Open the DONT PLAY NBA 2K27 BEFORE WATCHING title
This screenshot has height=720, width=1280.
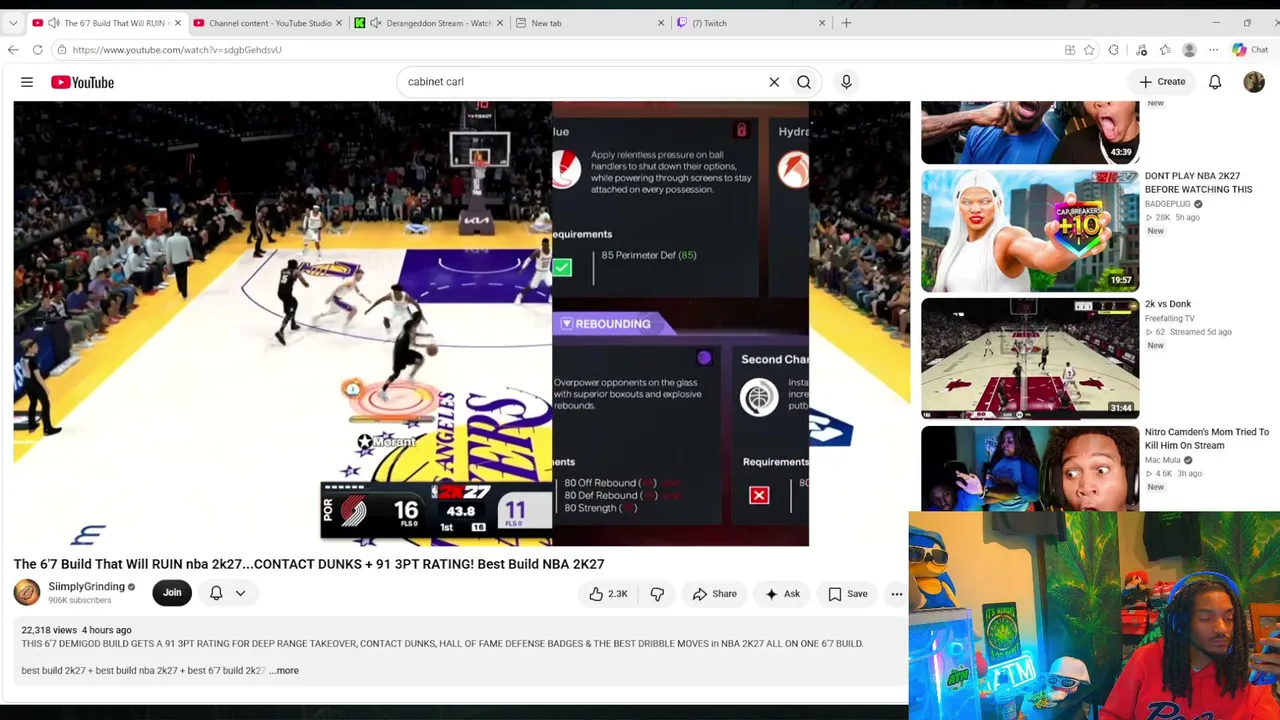pos(1198,183)
